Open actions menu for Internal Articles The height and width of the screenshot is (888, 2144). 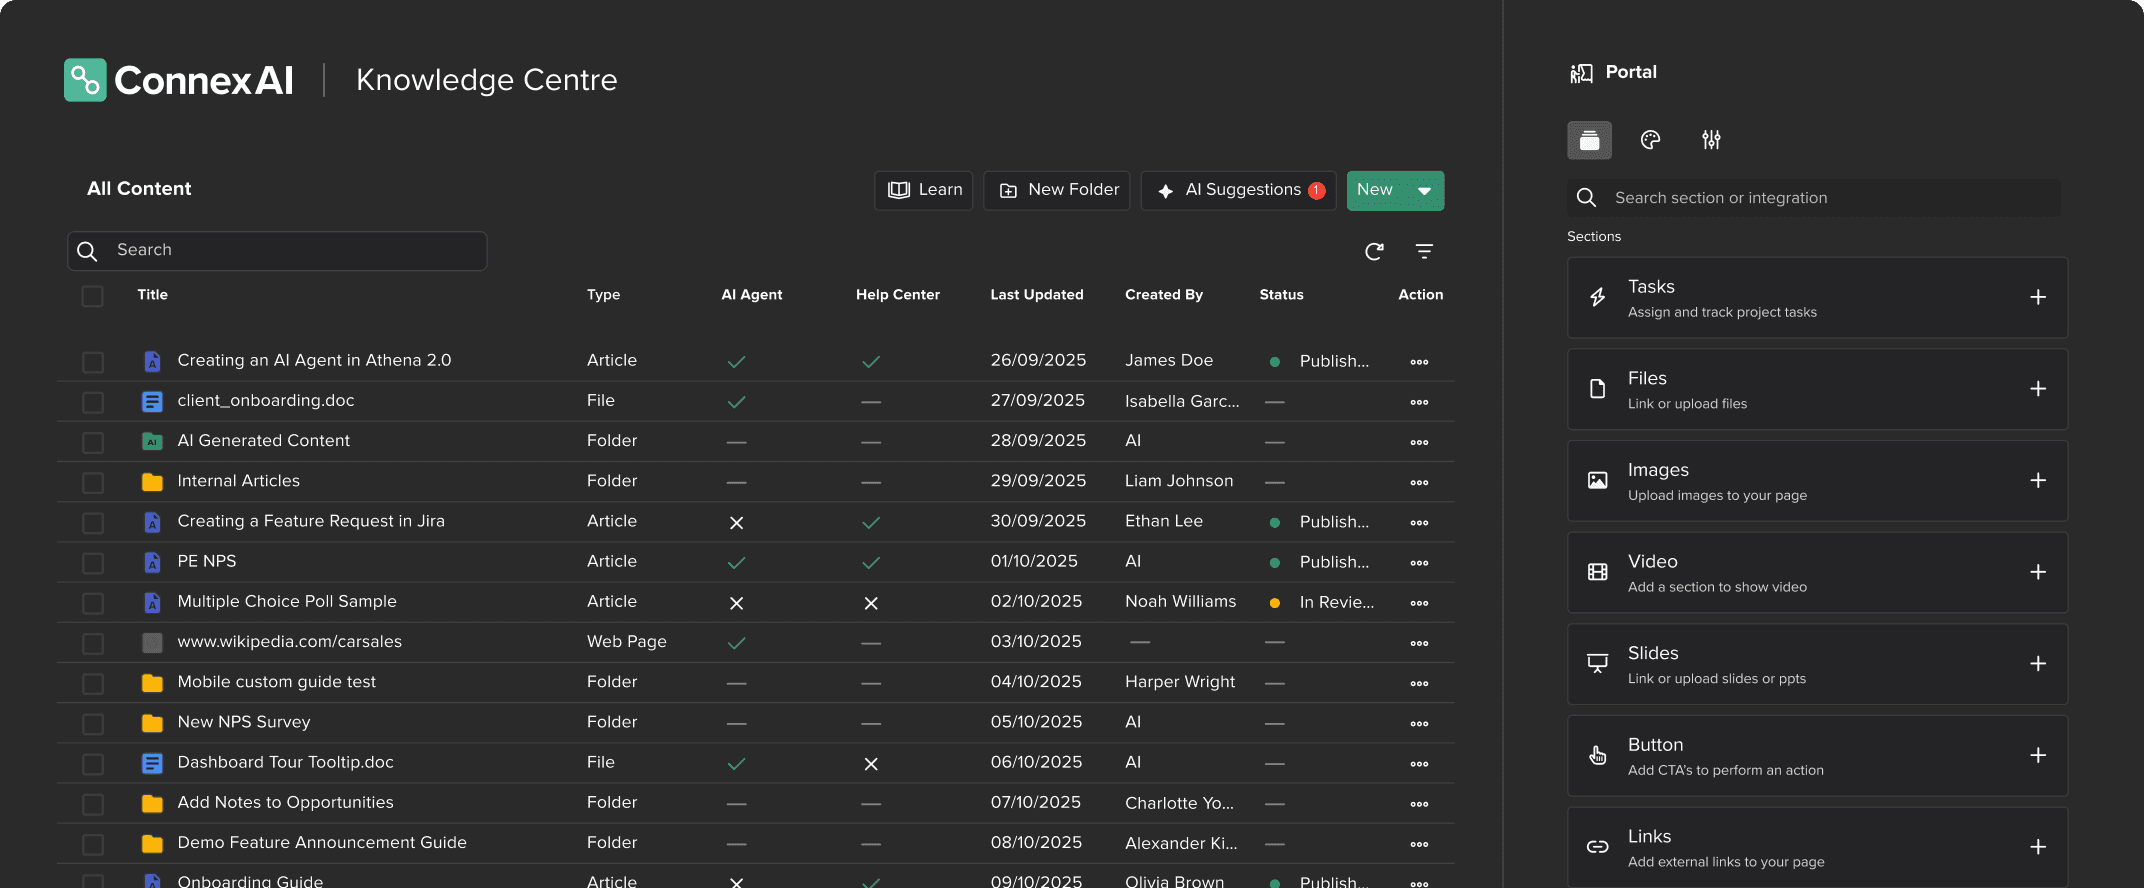point(1419,482)
